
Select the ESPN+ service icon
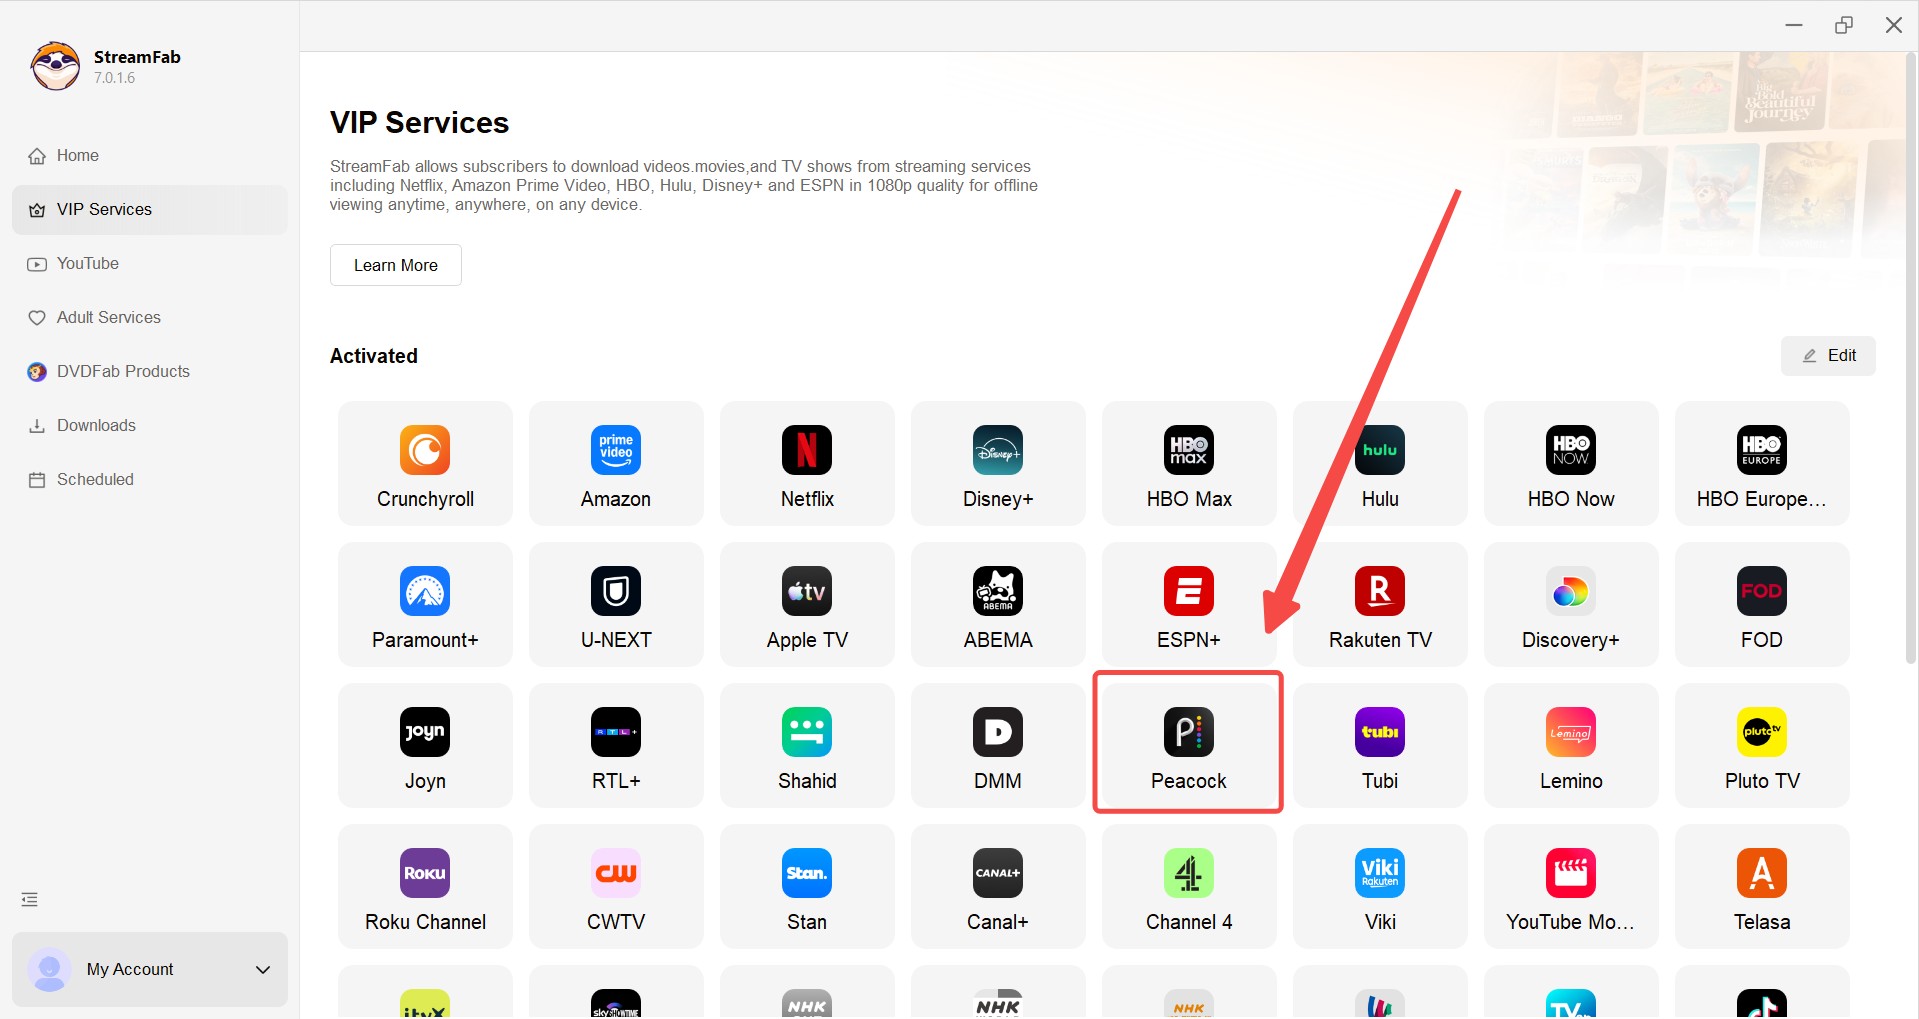click(x=1188, y=605)
